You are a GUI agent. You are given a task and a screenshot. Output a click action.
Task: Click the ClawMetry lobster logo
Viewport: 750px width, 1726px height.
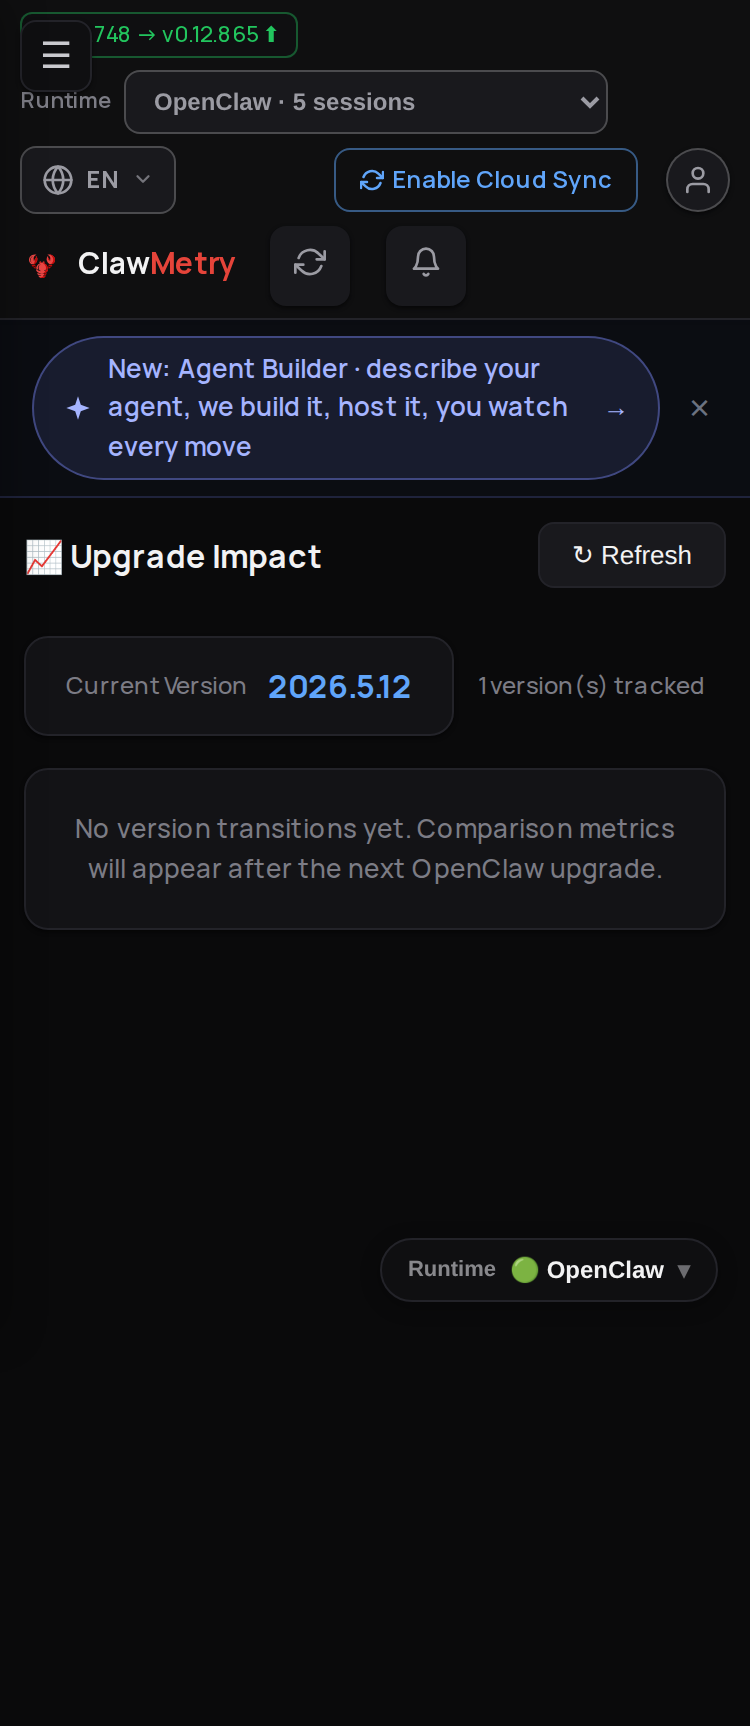pyautogui.click(x=42, y=265)
